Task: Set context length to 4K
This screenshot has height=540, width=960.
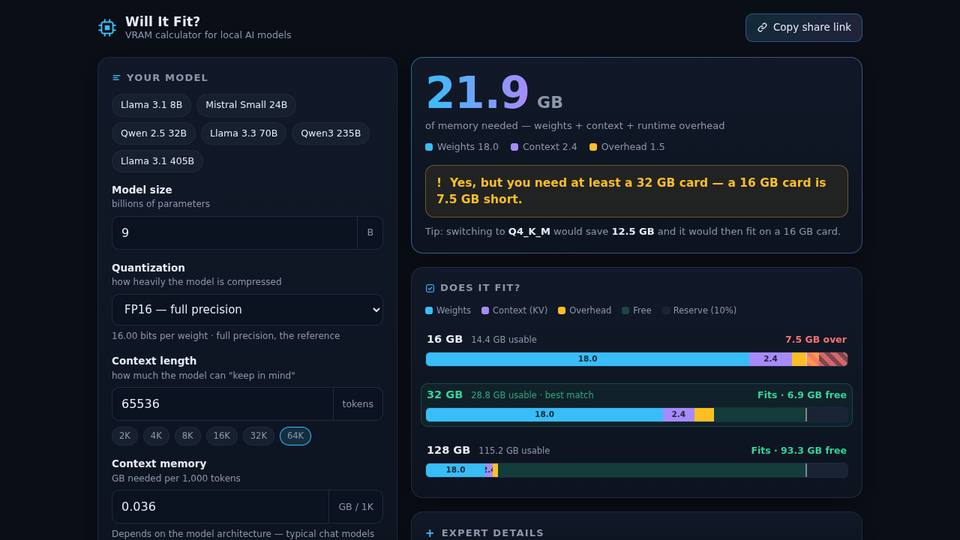Action: pyautogui.click(x=156, y=436)
